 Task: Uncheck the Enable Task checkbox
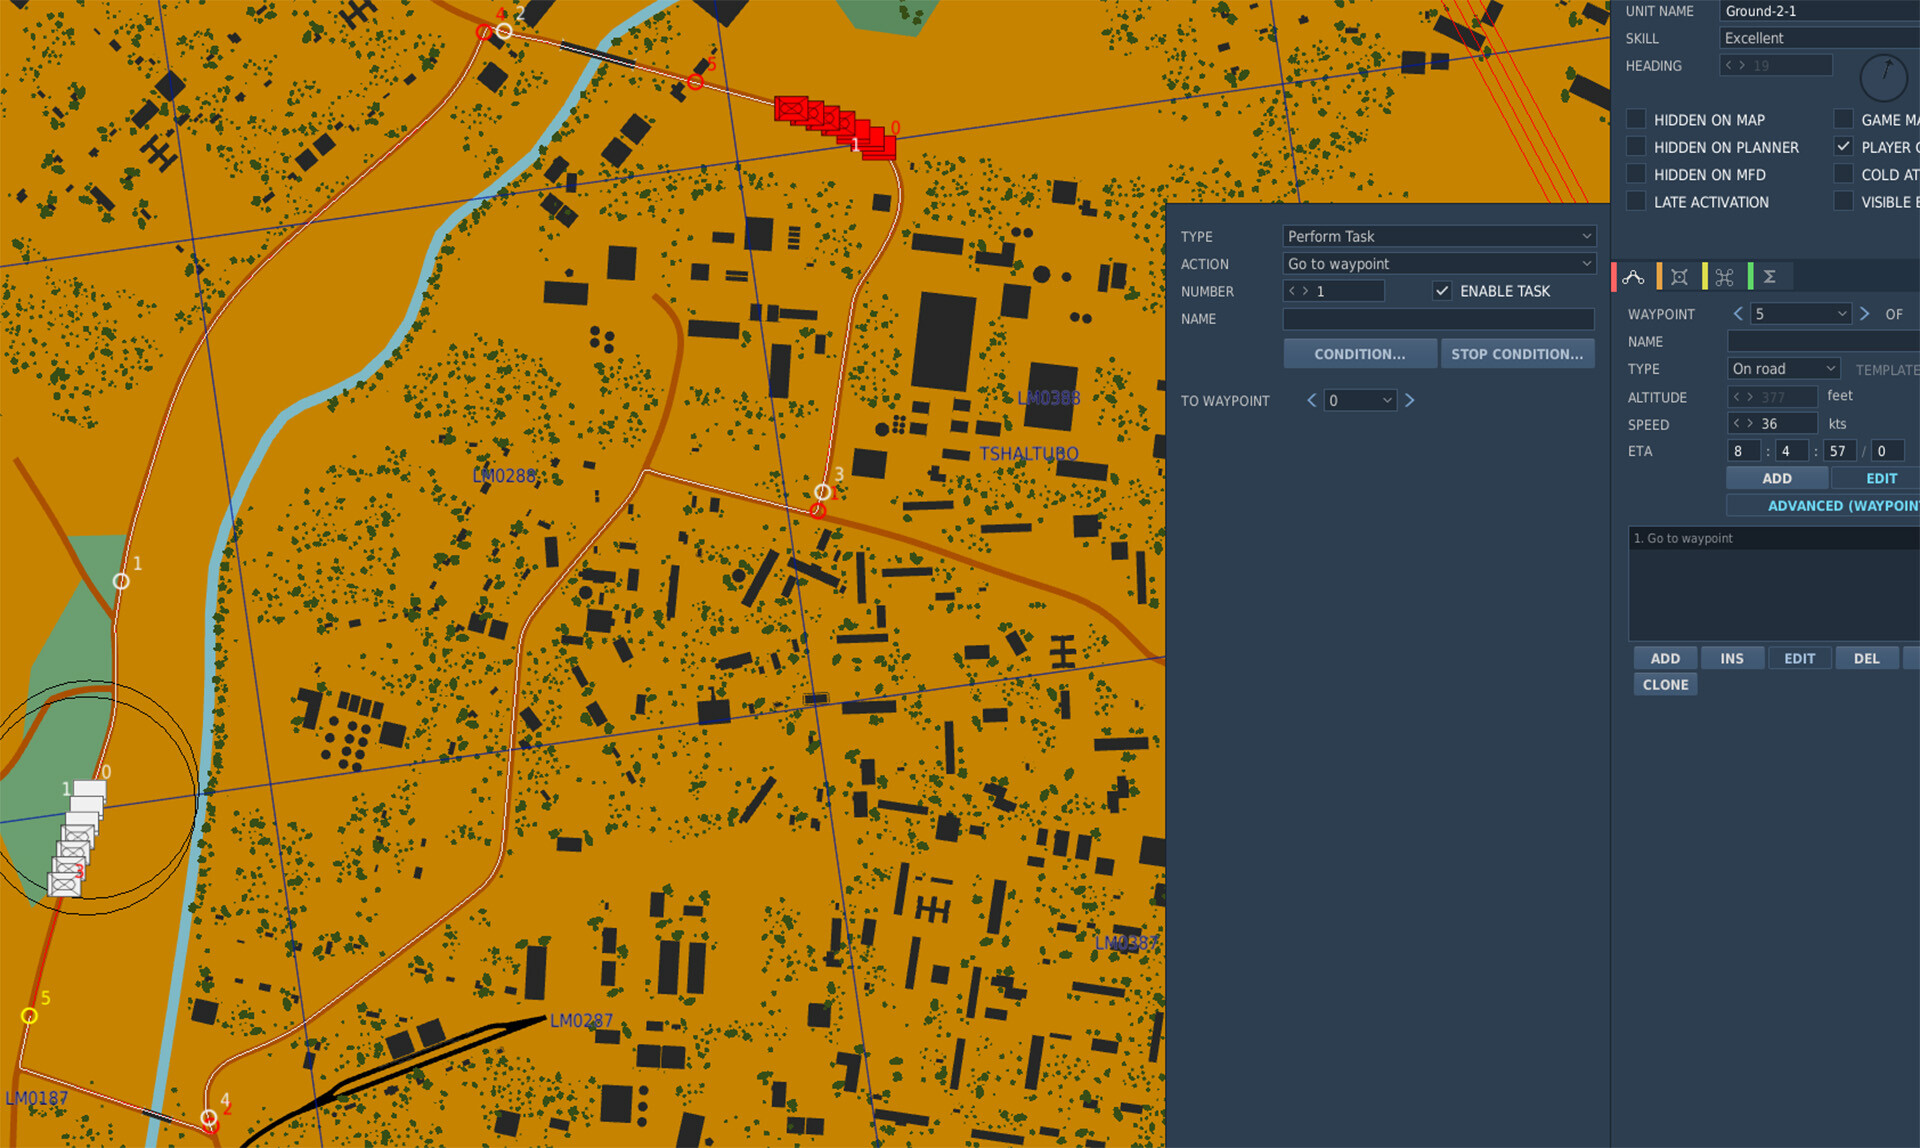[1442, 291]
